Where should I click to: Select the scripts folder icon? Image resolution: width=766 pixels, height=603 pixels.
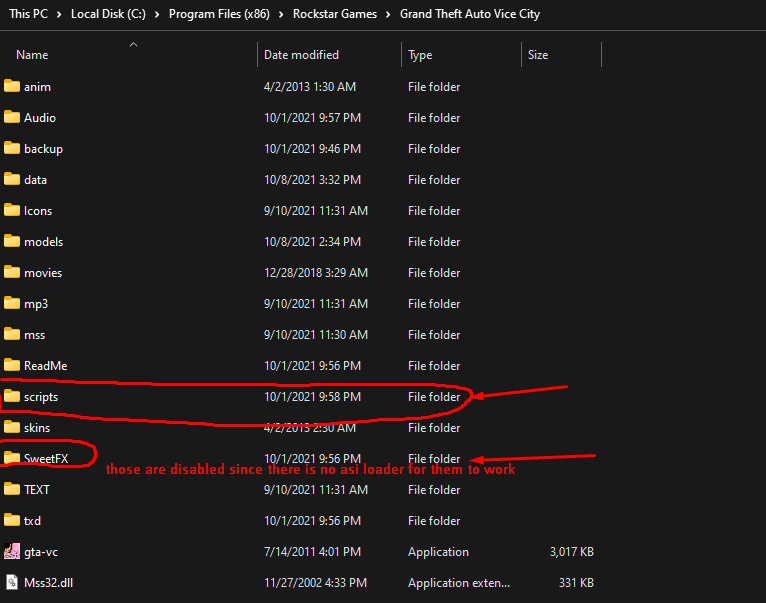(x=12, y=396)
